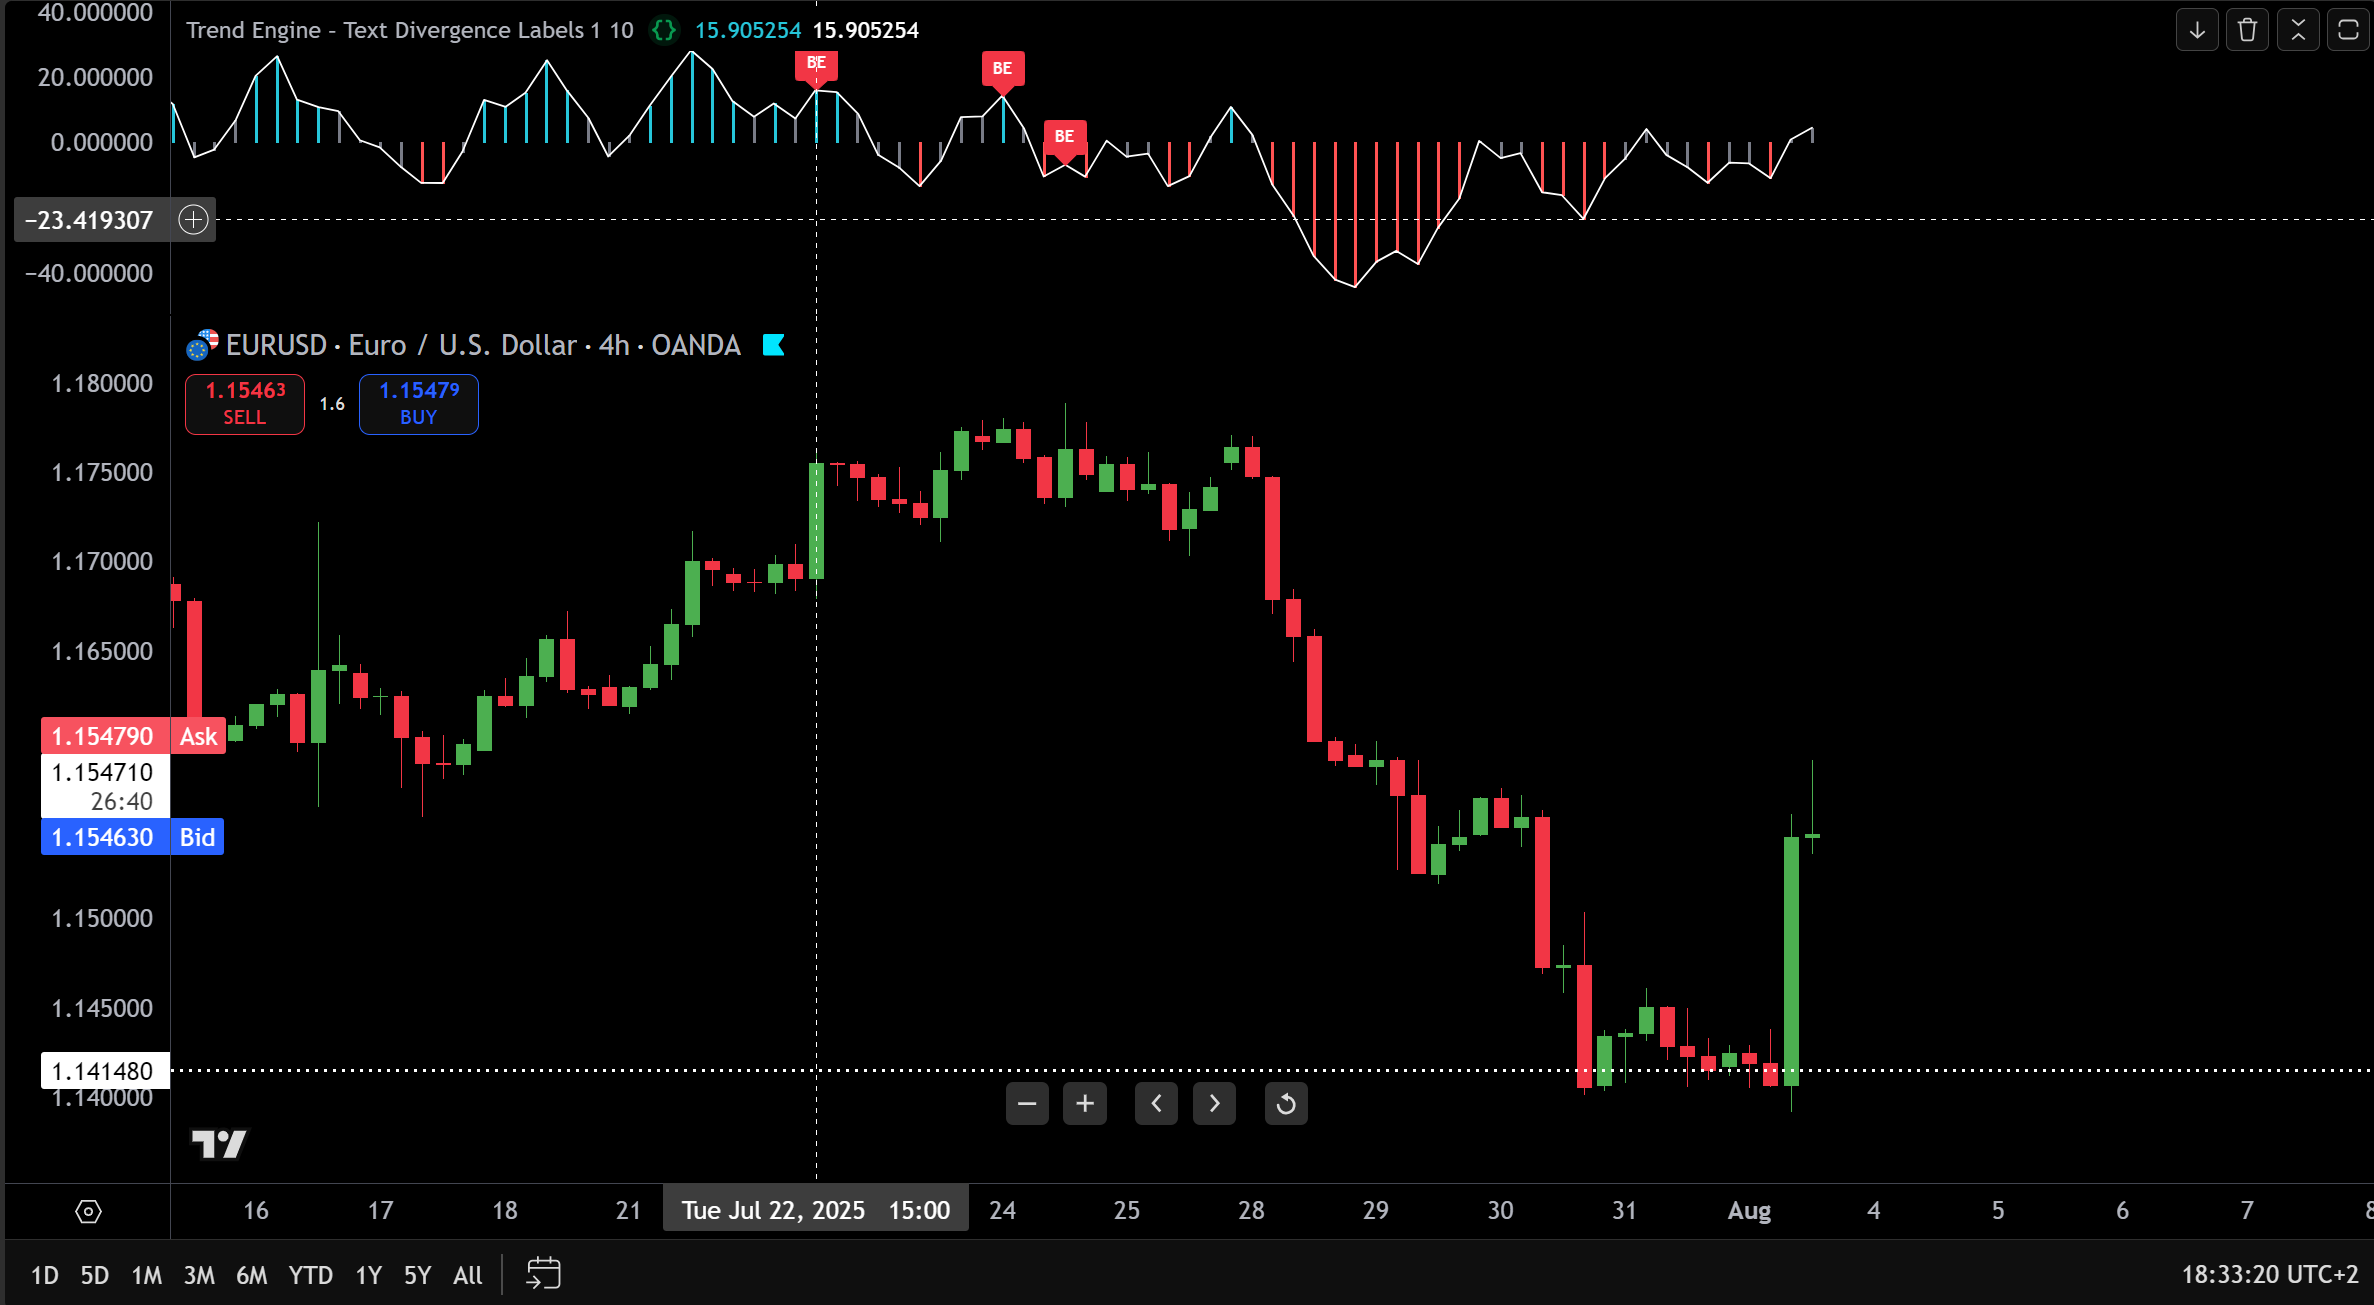Image resolution: width=2374 pixels, height=1305 pixels.
Task: Maximize the indicator pane with the maximize icon
Action: [x=2348, y=30]
